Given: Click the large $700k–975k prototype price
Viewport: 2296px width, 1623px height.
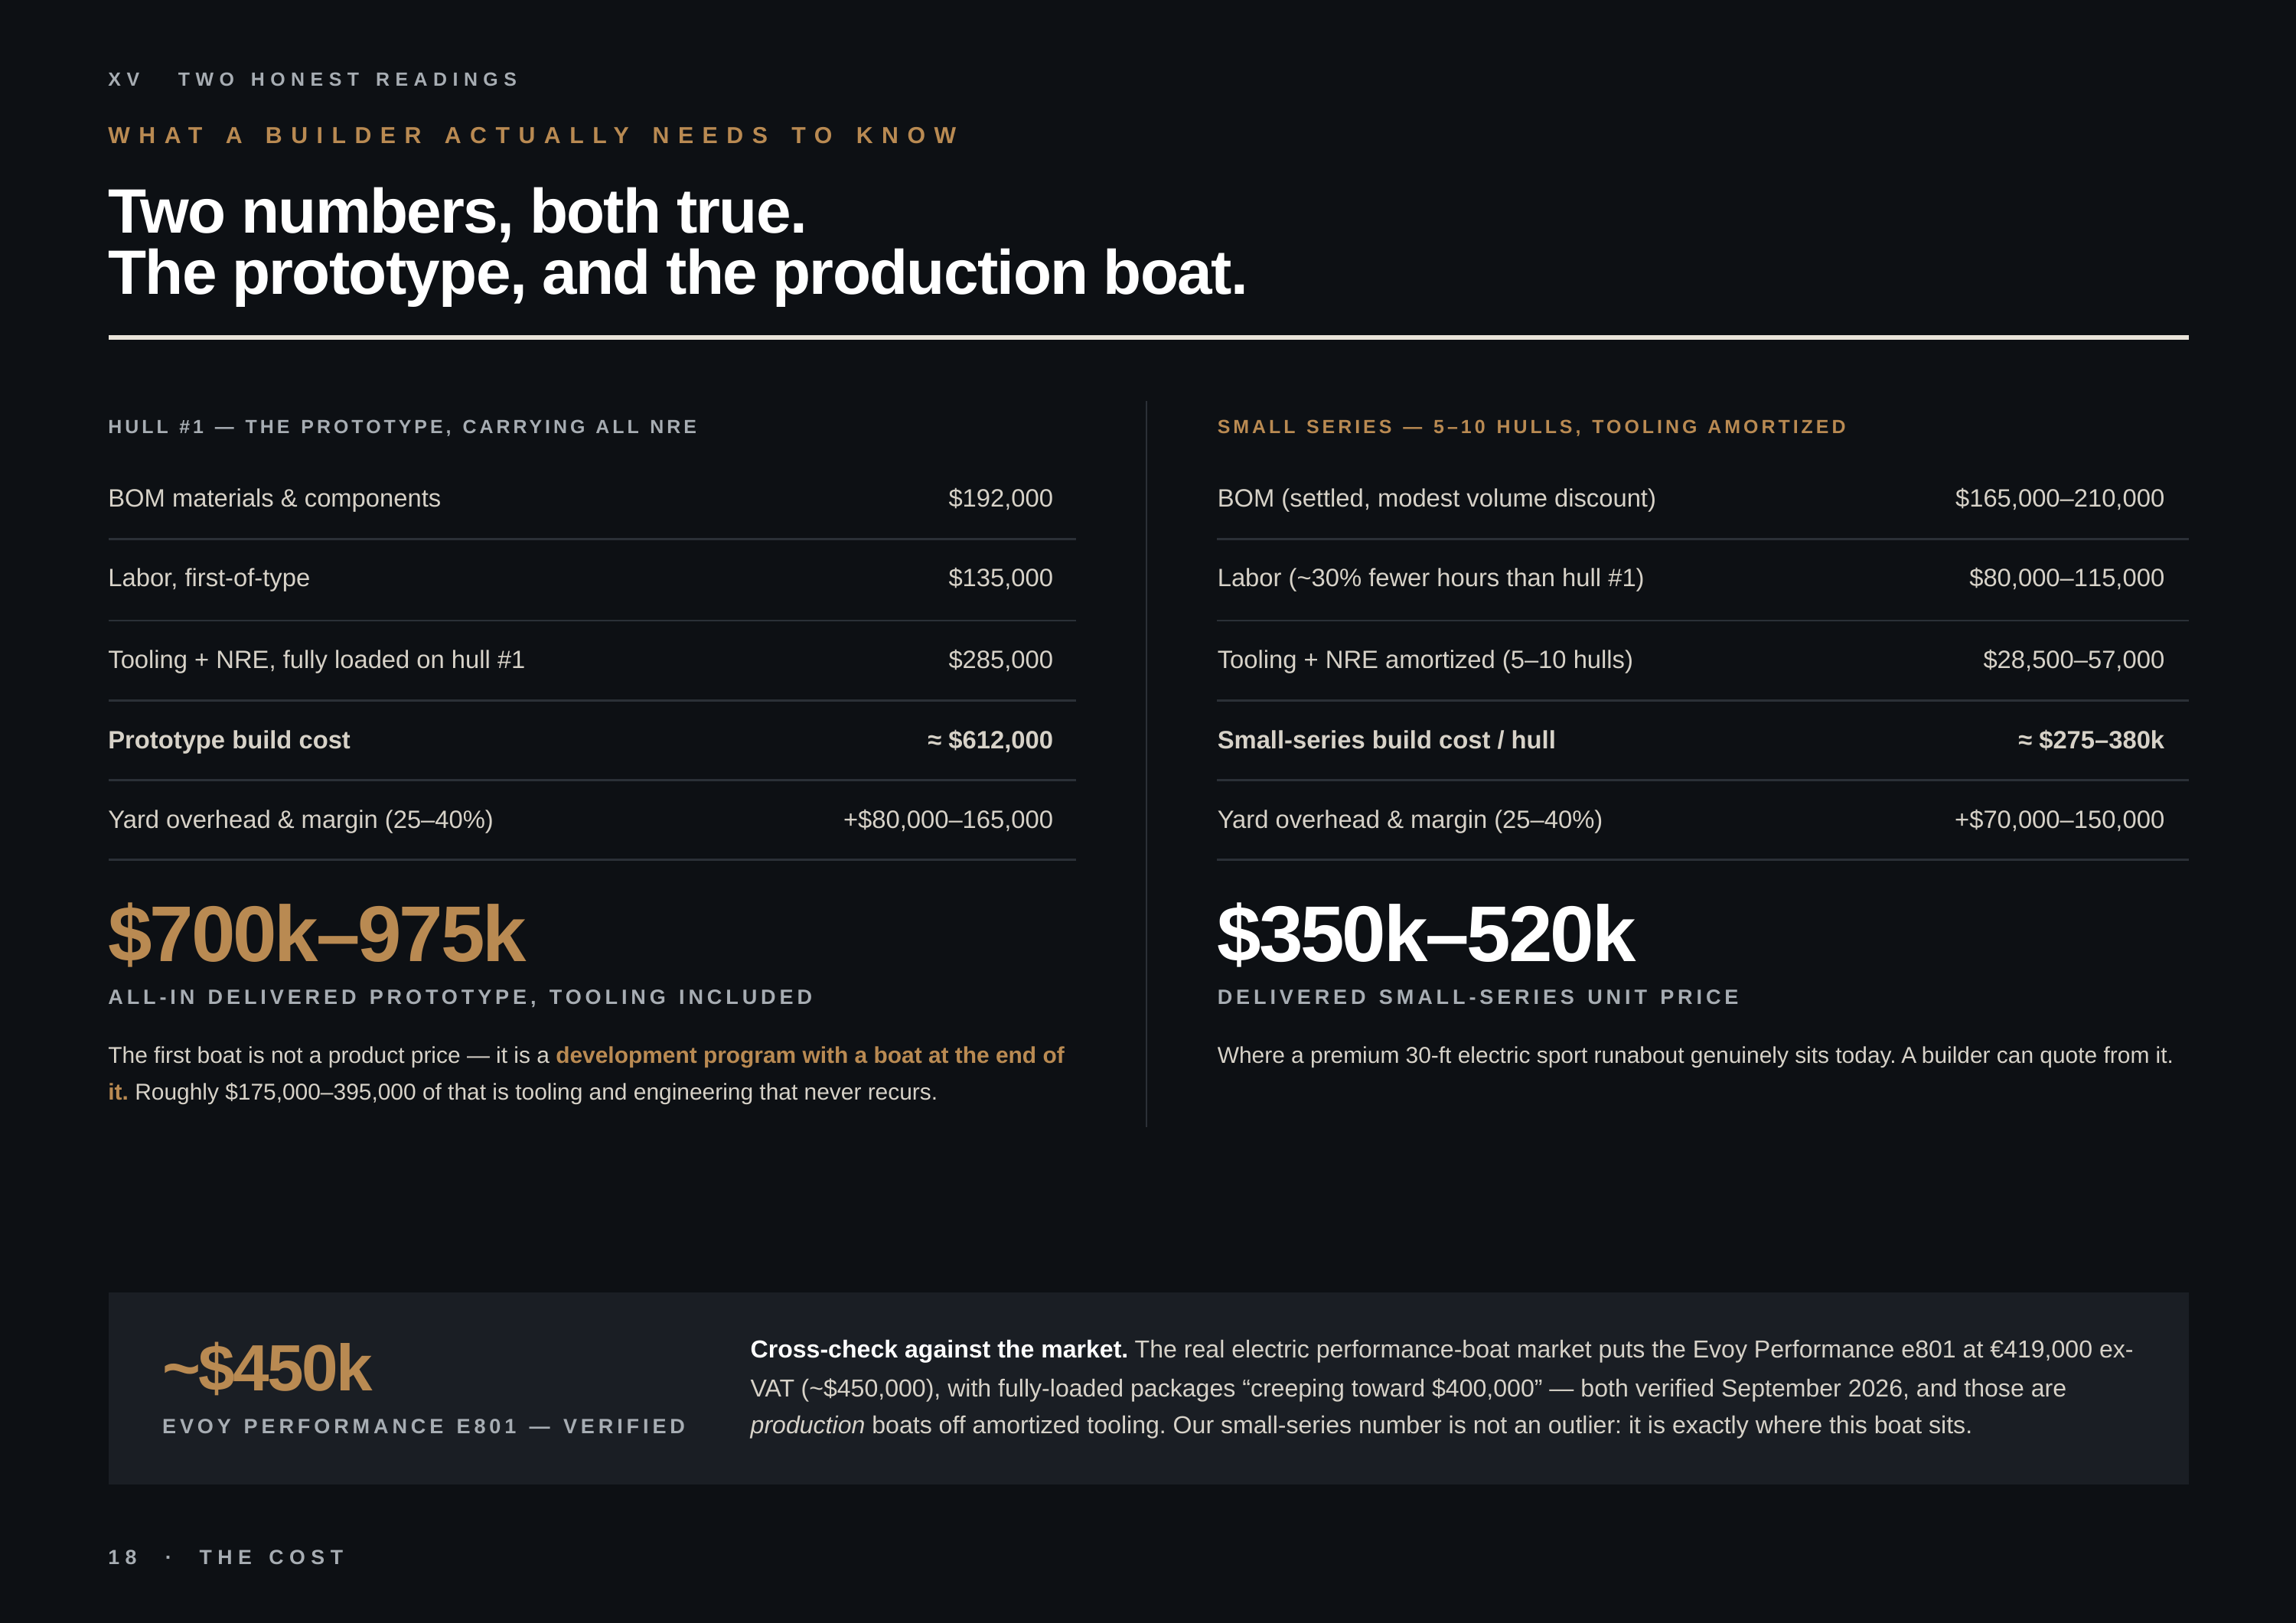Looking at the screenshot, I should point(316,935).
